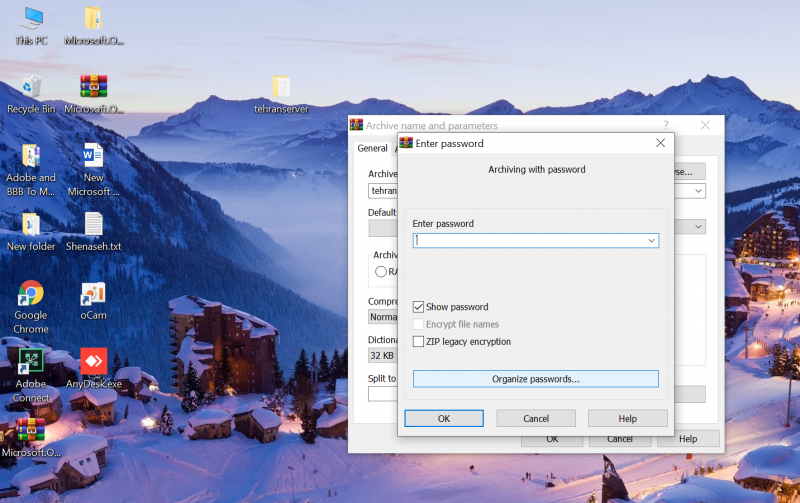Image resolution: width=800 pixels, height=503 pixels.
Task: Enable ZIP legacy encryption checkbox
Action: pos(419,342)
